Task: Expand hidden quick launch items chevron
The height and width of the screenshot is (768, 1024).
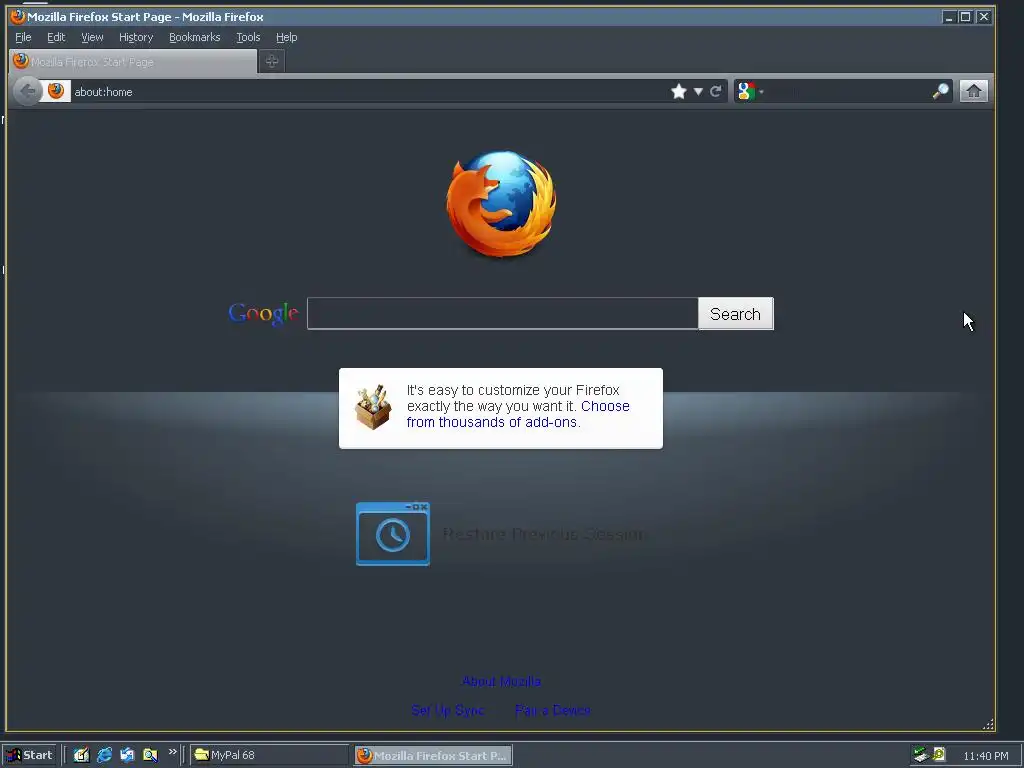Action: pos(172,752)
